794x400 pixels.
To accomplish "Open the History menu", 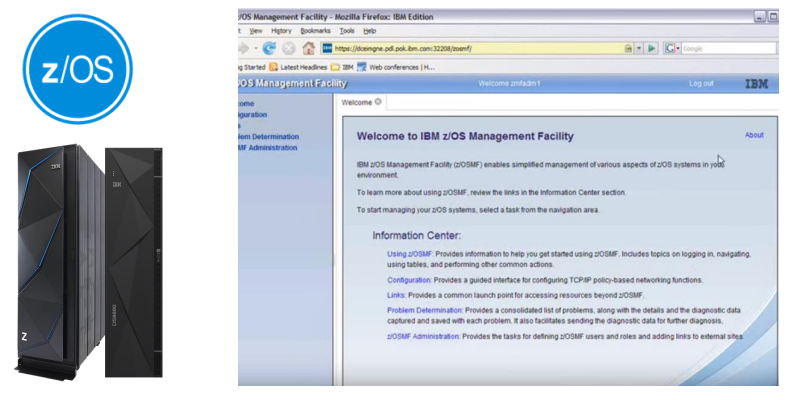I will tap(281, 31).
